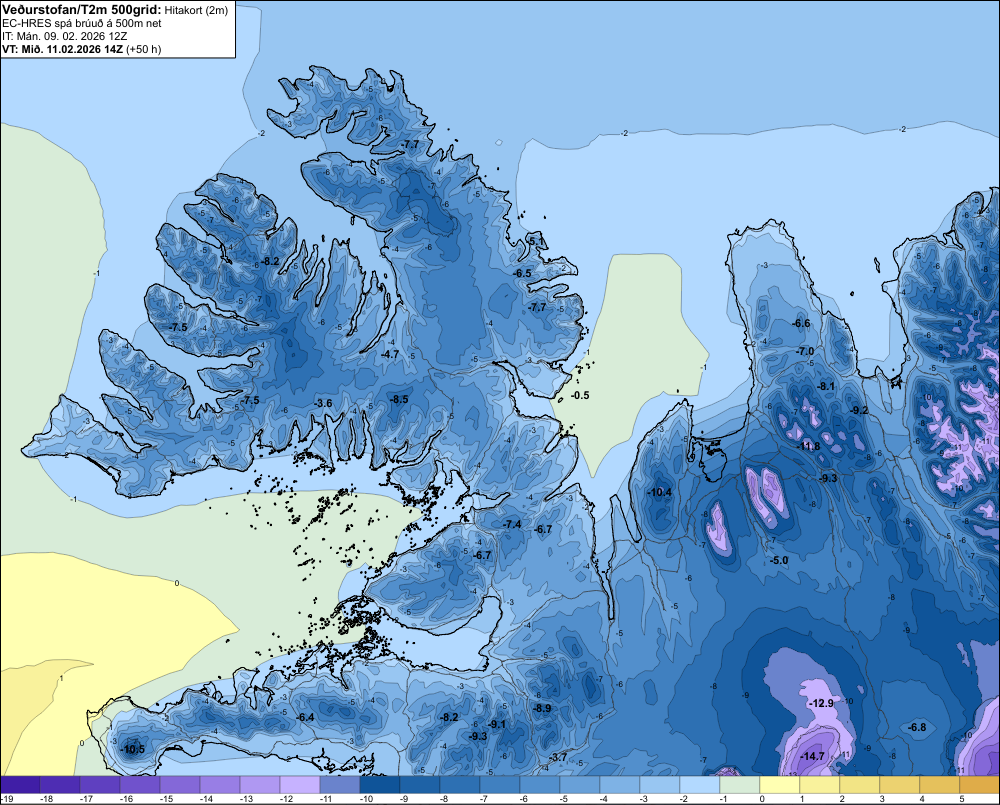This screenshot has height=805, width=1000.
Task: Click the 'IT: Mán. 09. 02. 2026 12Z' line
Action: (64, 36)
